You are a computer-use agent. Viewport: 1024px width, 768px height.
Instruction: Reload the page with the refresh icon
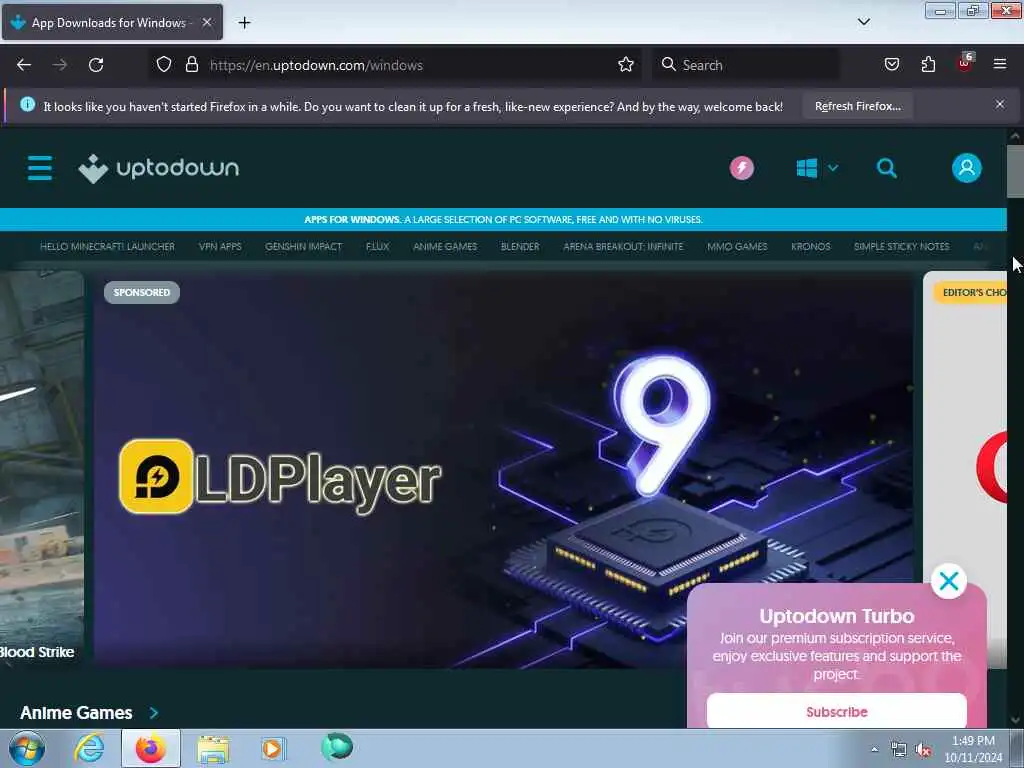96,65
